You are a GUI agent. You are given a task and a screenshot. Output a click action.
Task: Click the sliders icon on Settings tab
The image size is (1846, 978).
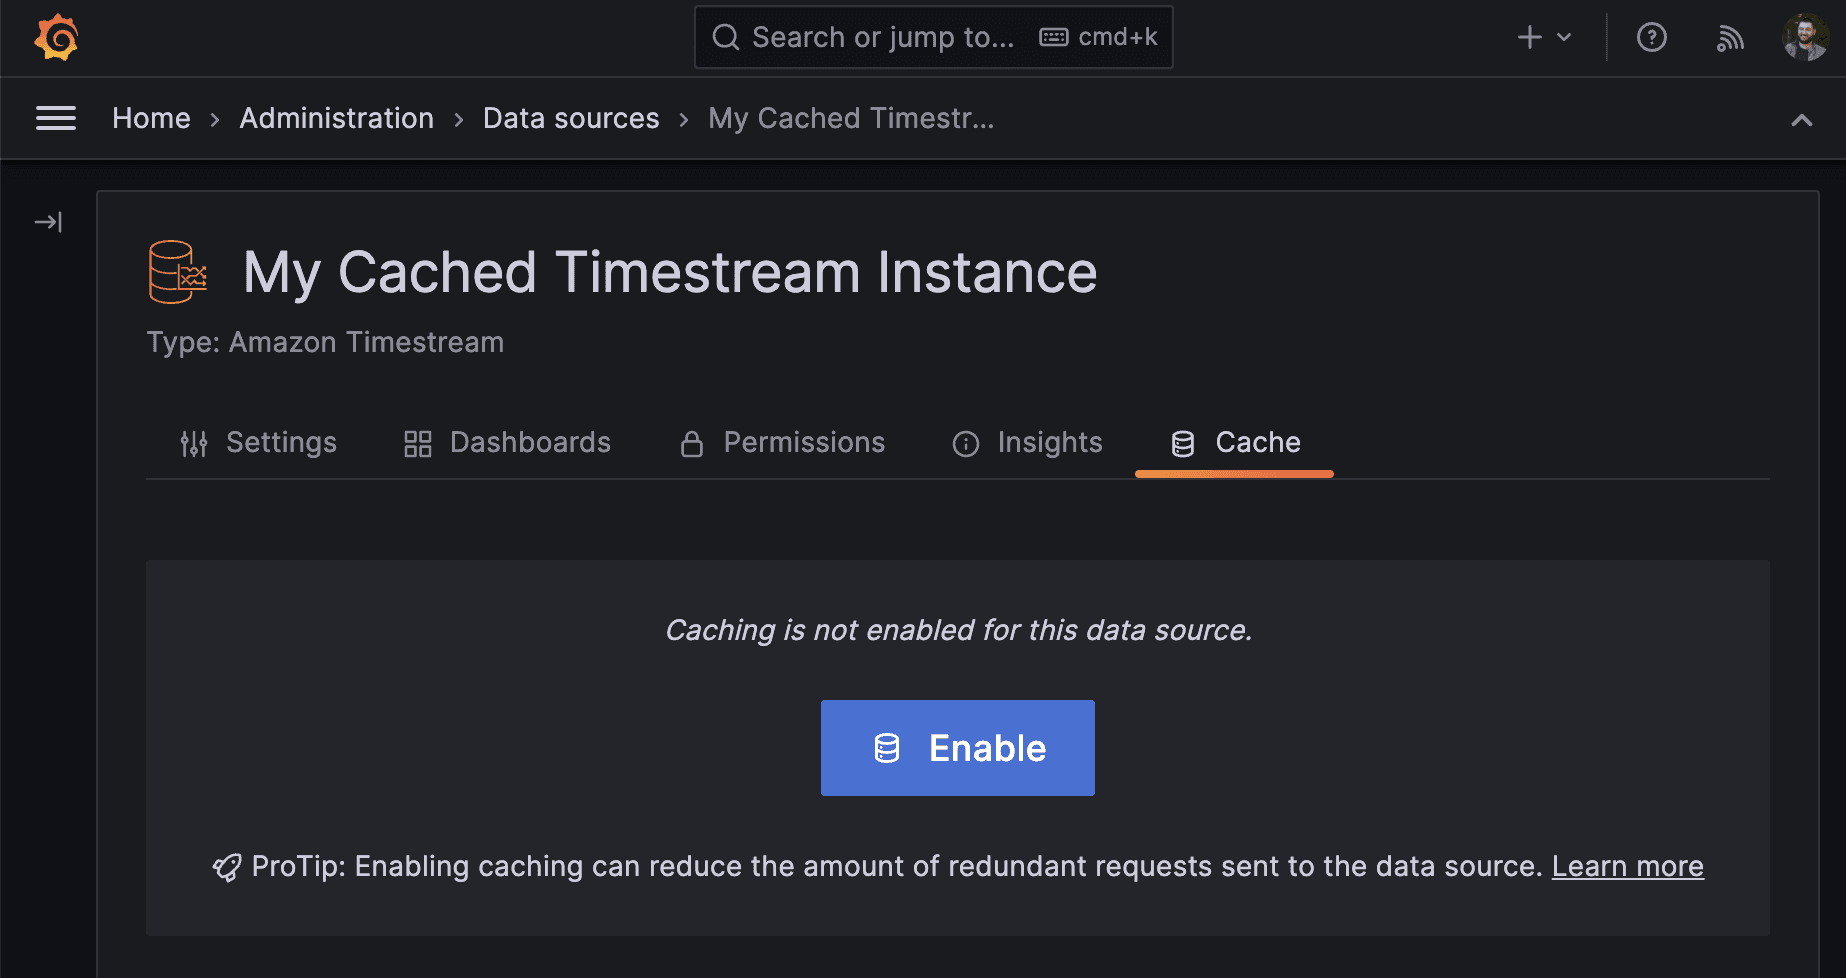point(193,443)
